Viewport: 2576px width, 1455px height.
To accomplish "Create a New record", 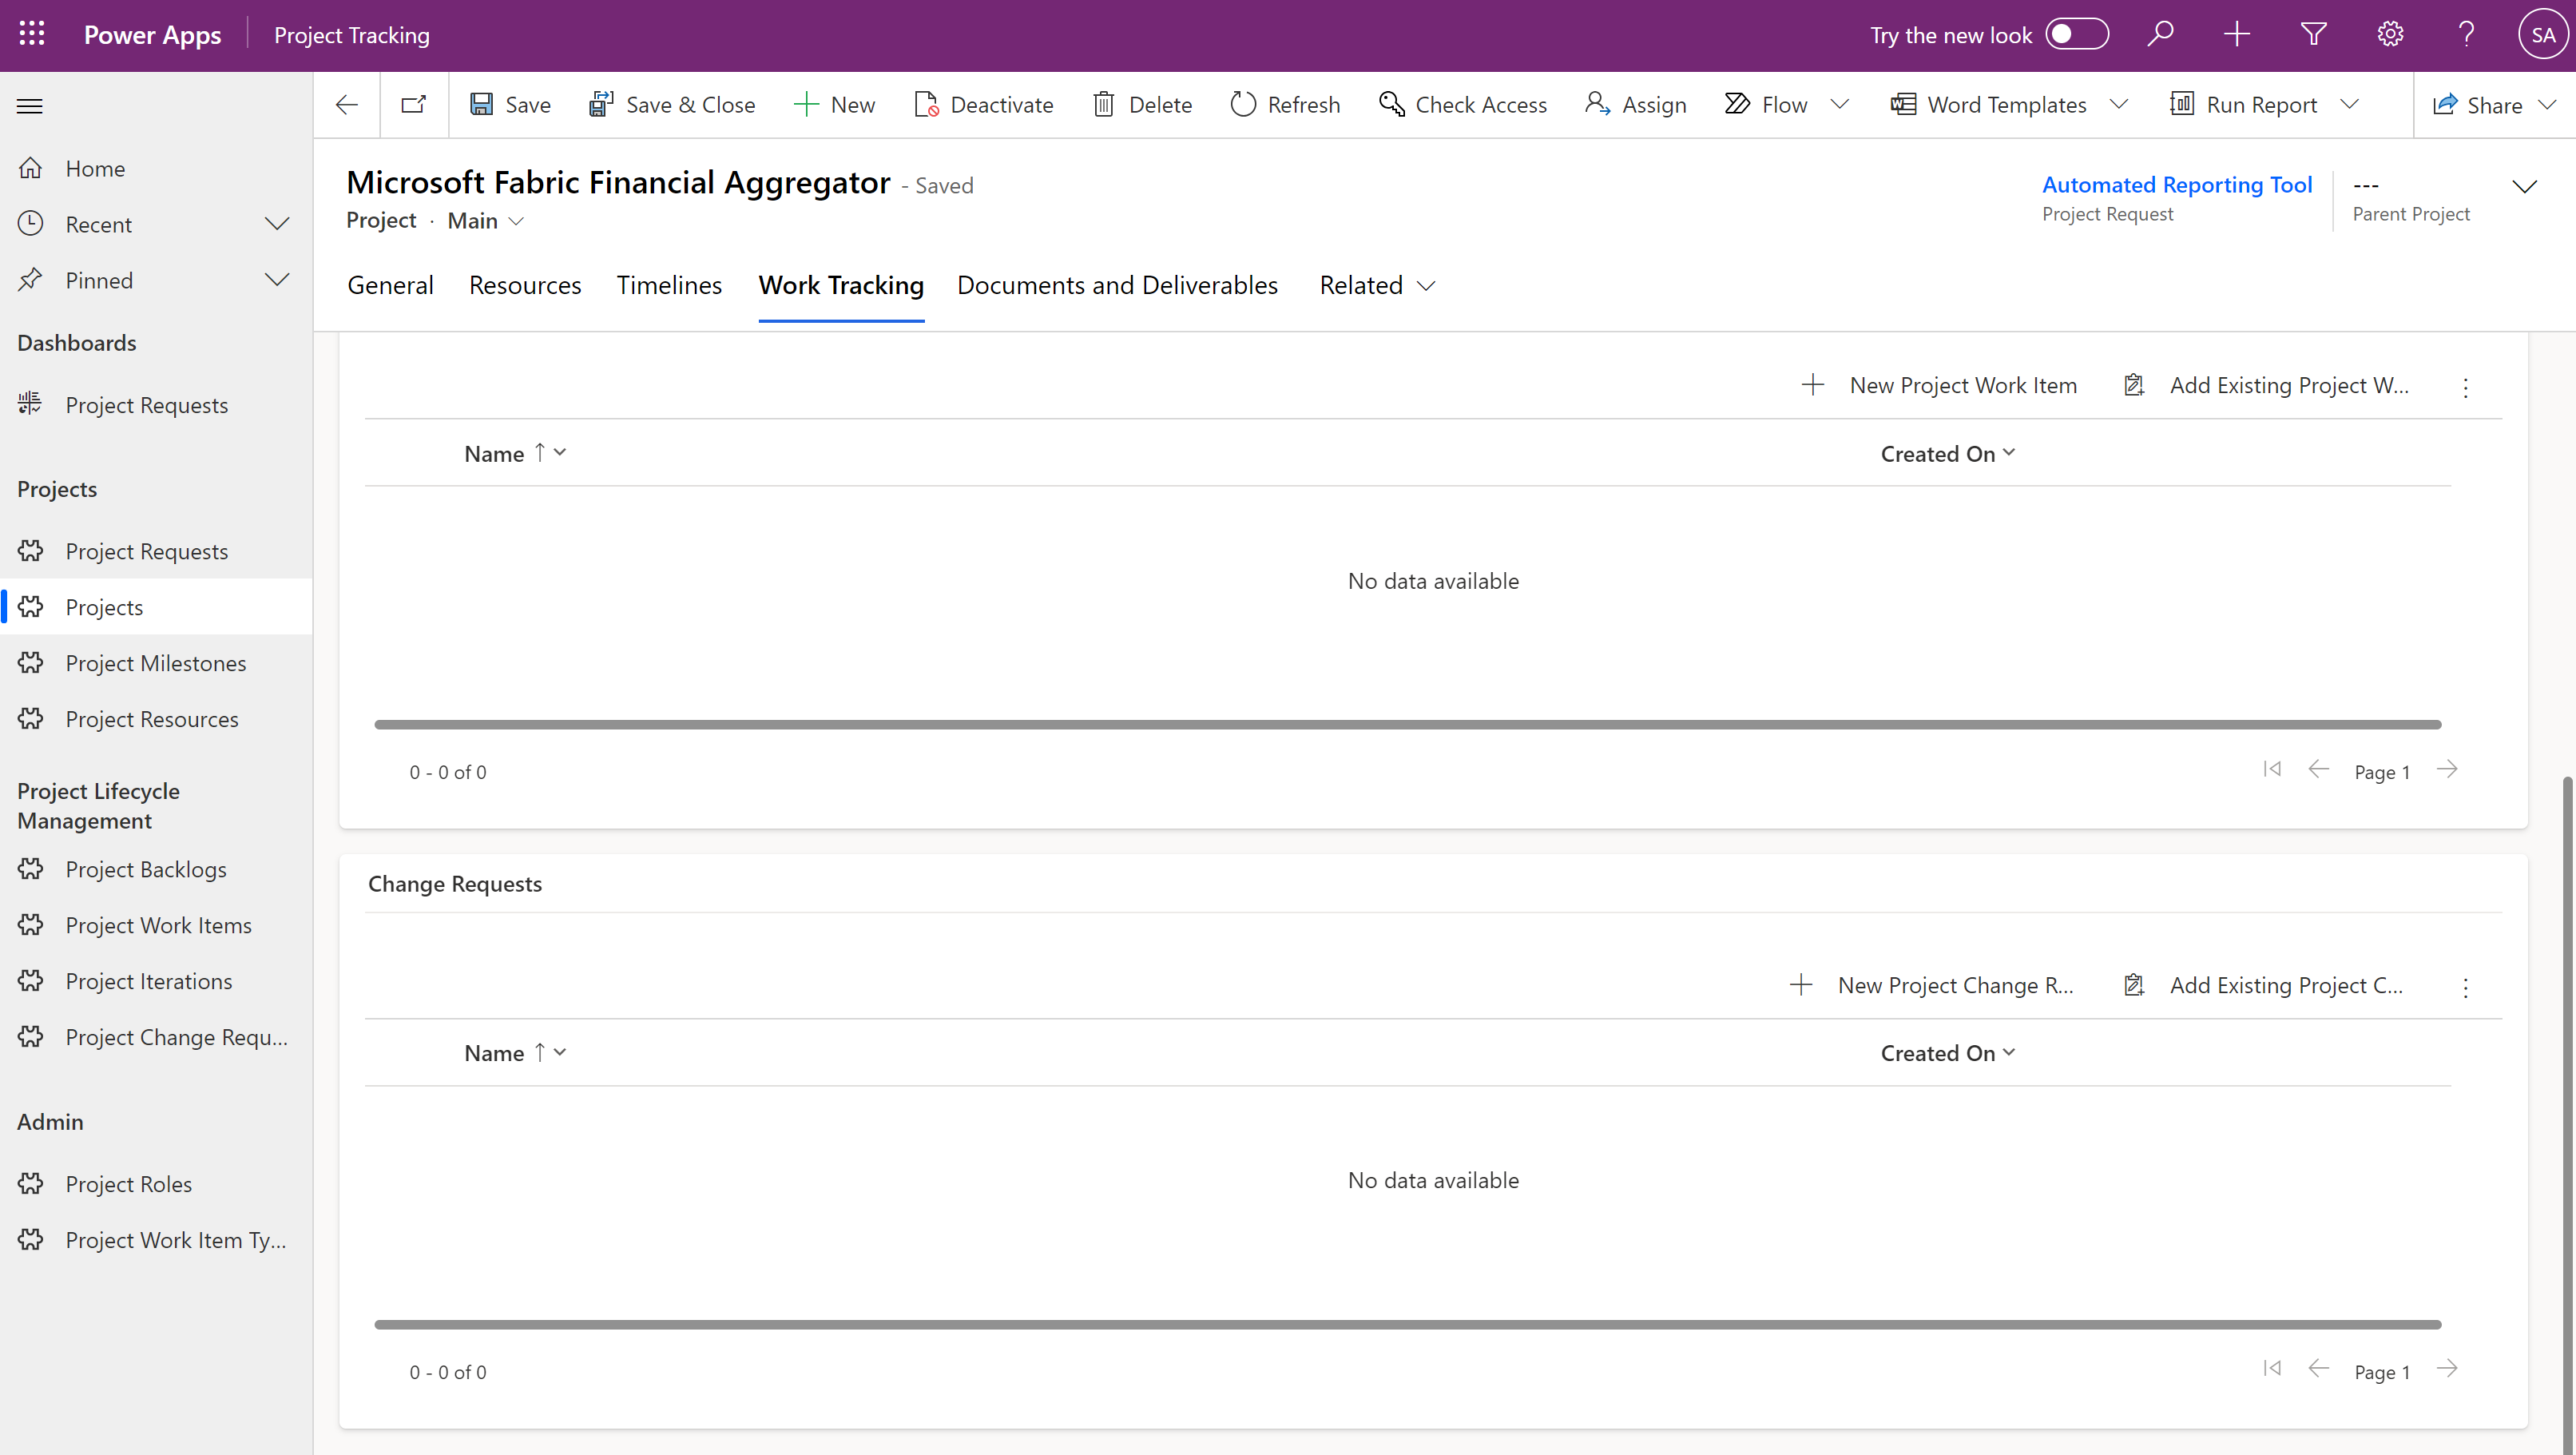I will click(x=834, y=105).
